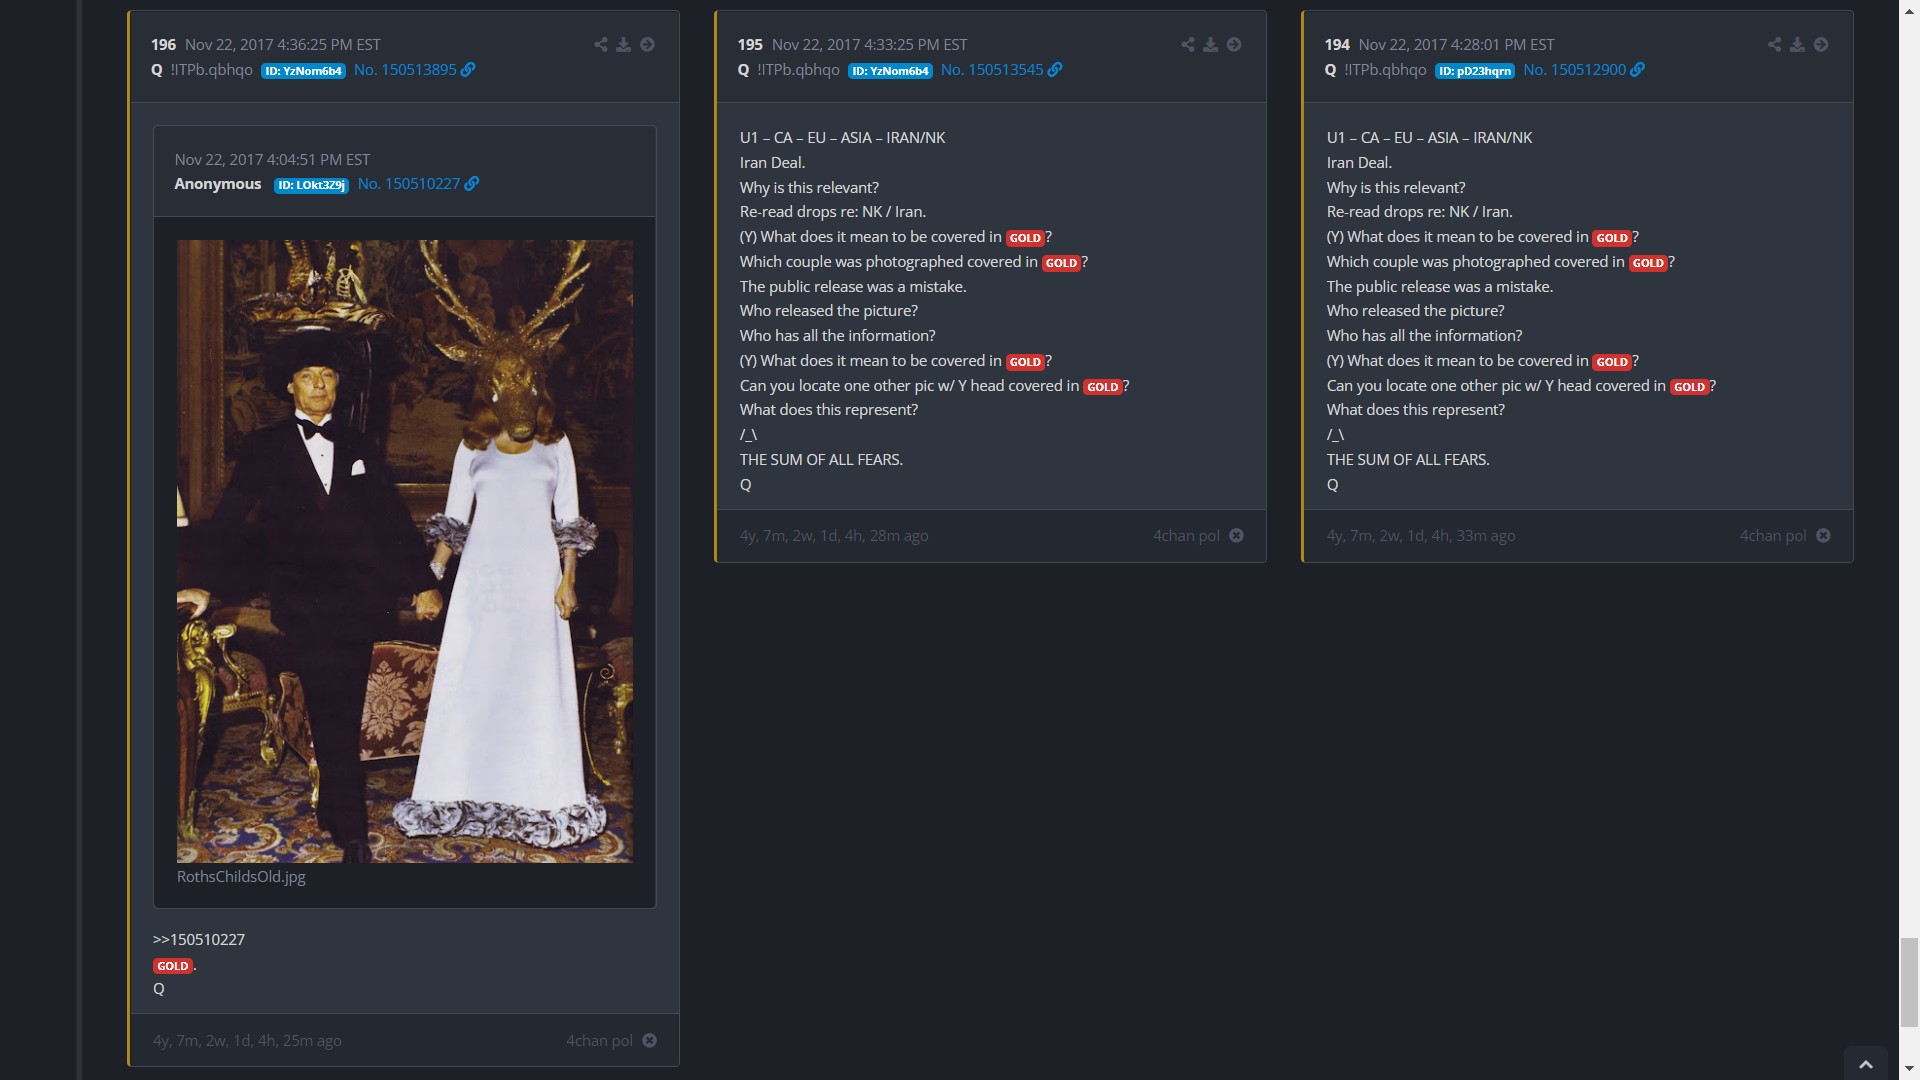Open post No. 150512900 link
The image size is (1920, 1080).
1574,70
